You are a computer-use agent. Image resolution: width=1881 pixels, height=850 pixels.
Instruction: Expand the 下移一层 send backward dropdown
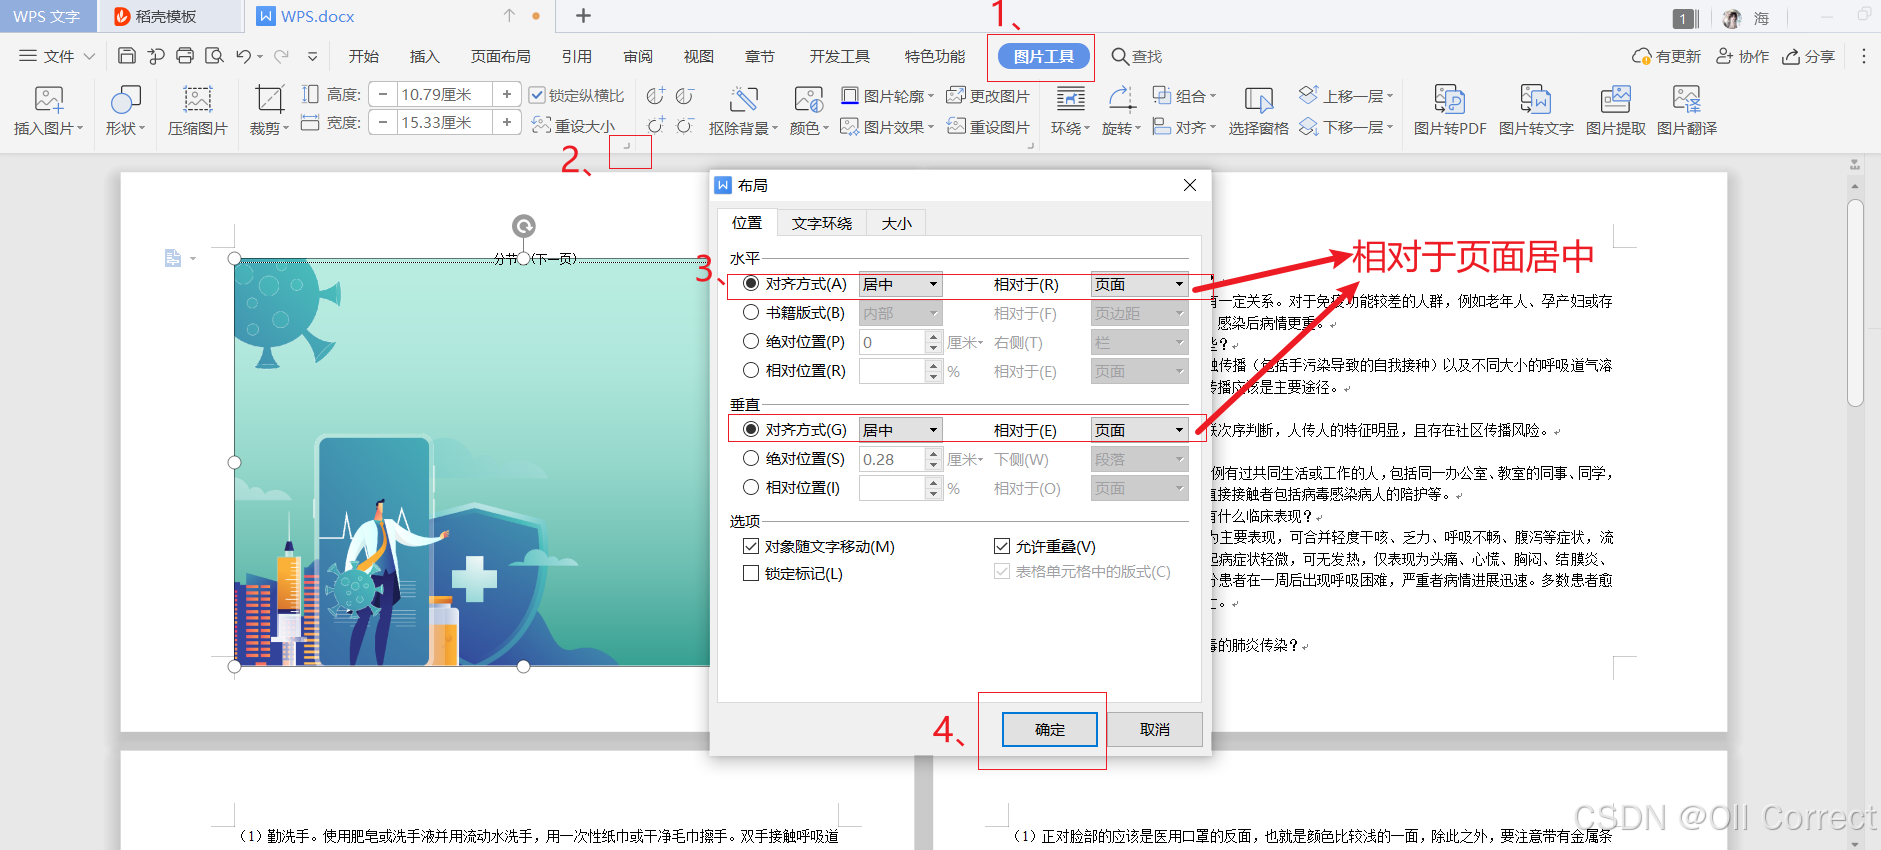point(1390,127)
